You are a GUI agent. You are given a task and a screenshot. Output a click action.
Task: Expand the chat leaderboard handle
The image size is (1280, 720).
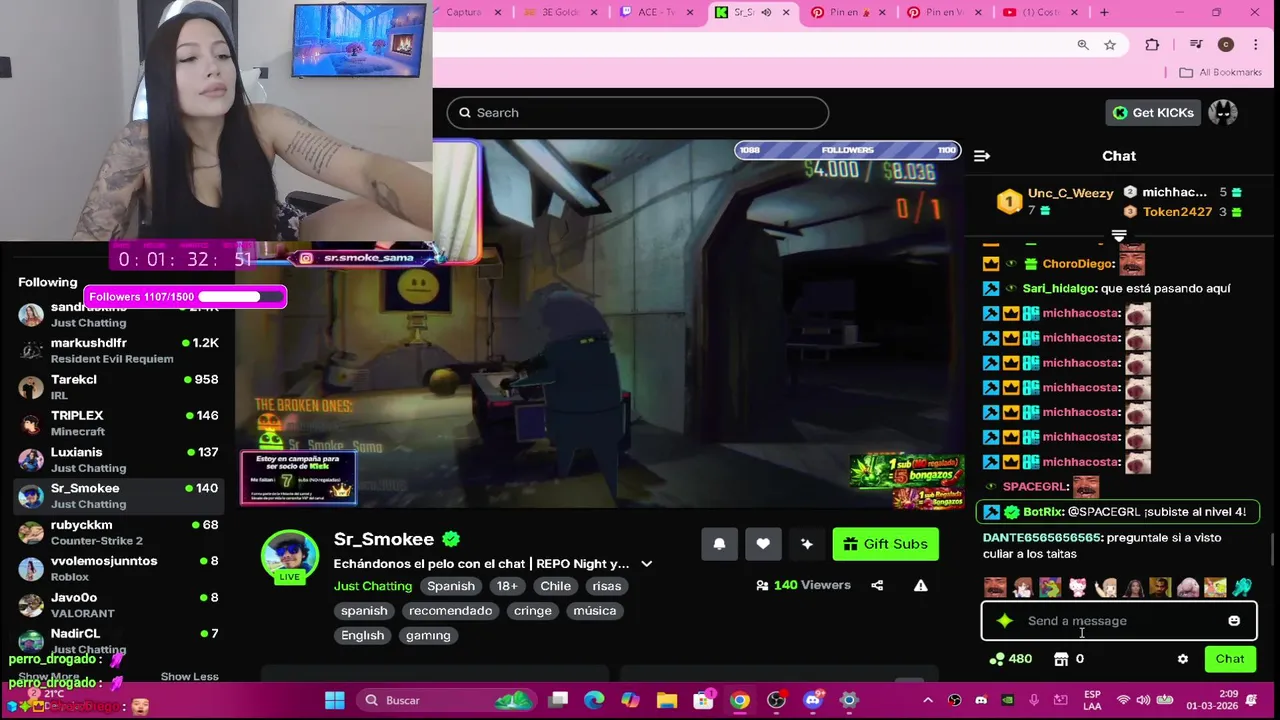(x=1119, y=237)
